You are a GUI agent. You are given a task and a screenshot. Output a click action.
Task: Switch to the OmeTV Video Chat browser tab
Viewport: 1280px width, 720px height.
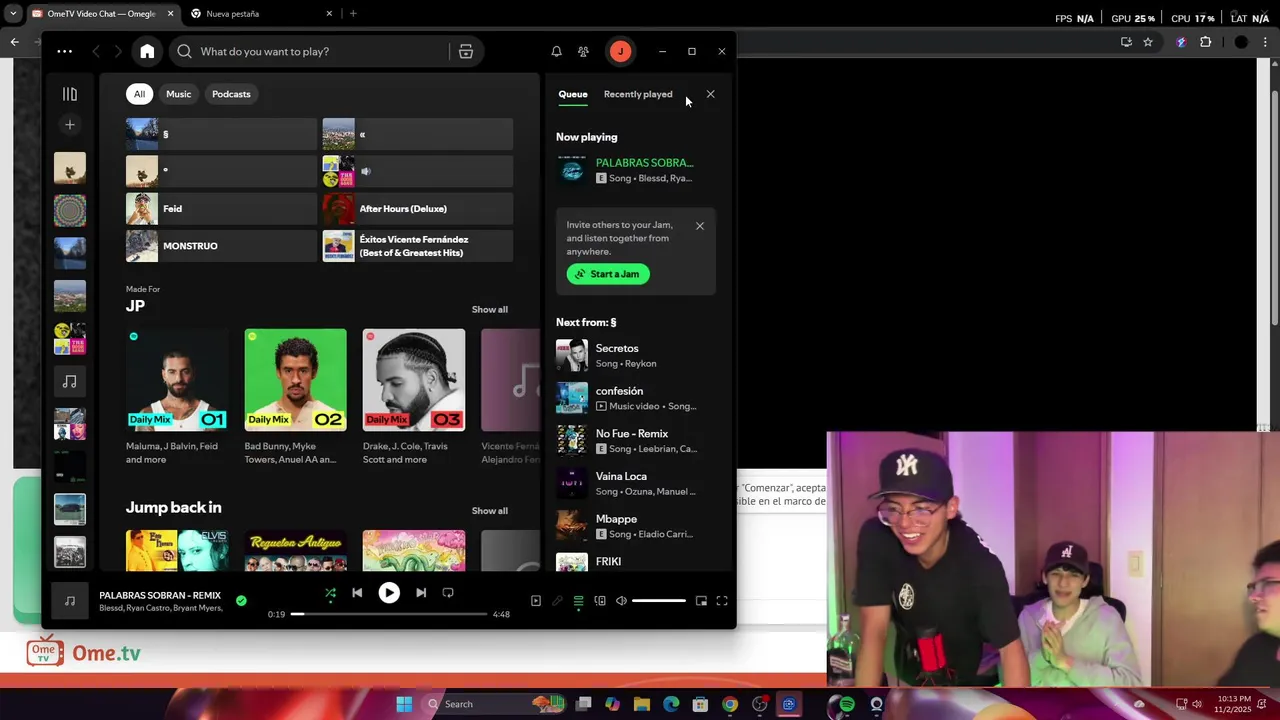103,14
